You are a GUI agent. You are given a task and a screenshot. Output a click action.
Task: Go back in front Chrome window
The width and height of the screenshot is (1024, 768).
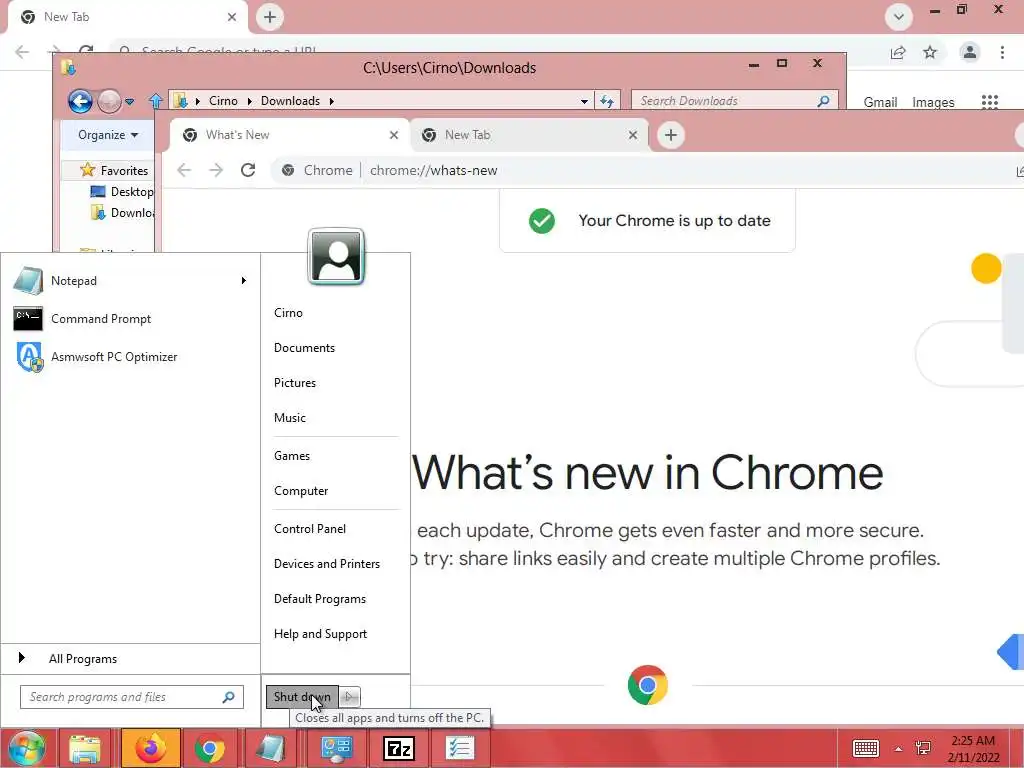point(184,170)
